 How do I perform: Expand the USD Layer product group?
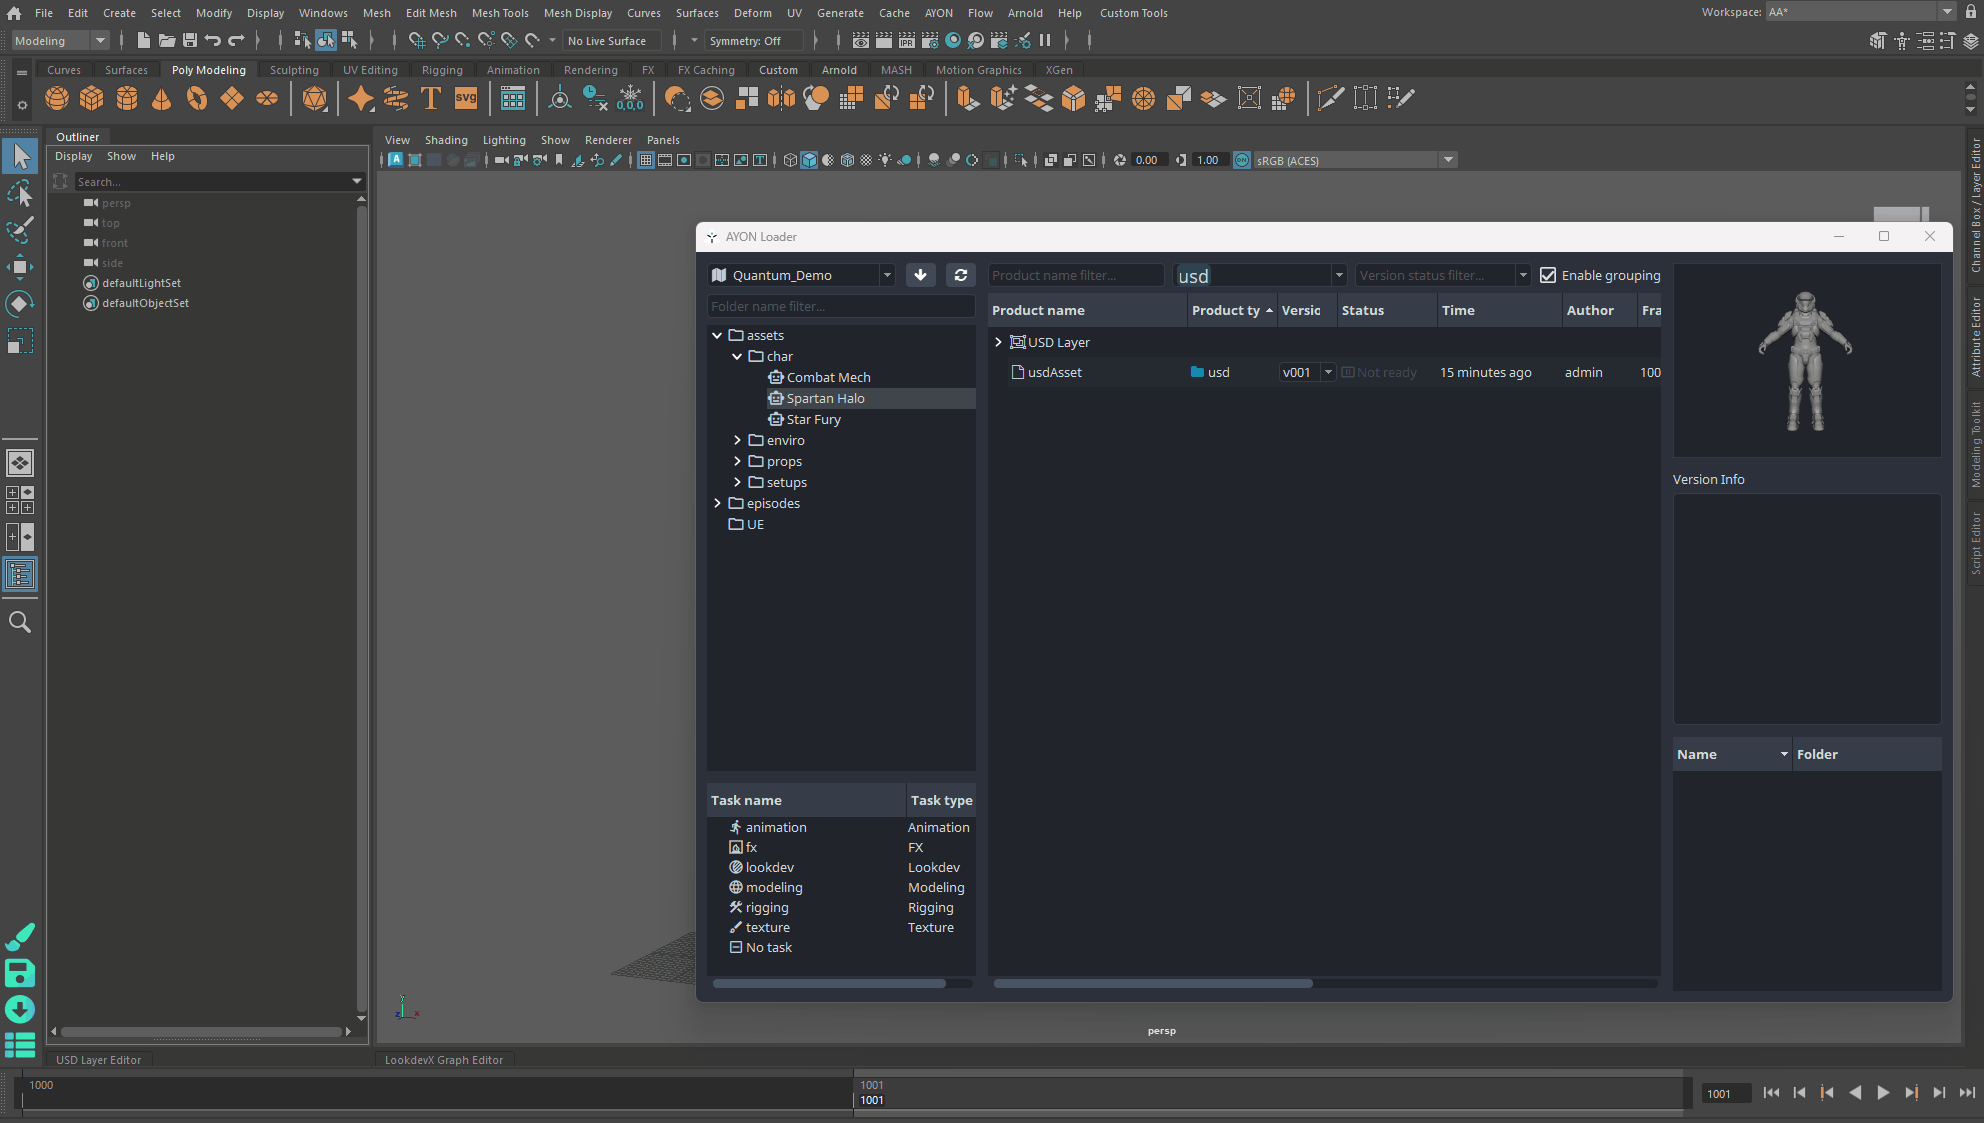(x=998, y=342)
